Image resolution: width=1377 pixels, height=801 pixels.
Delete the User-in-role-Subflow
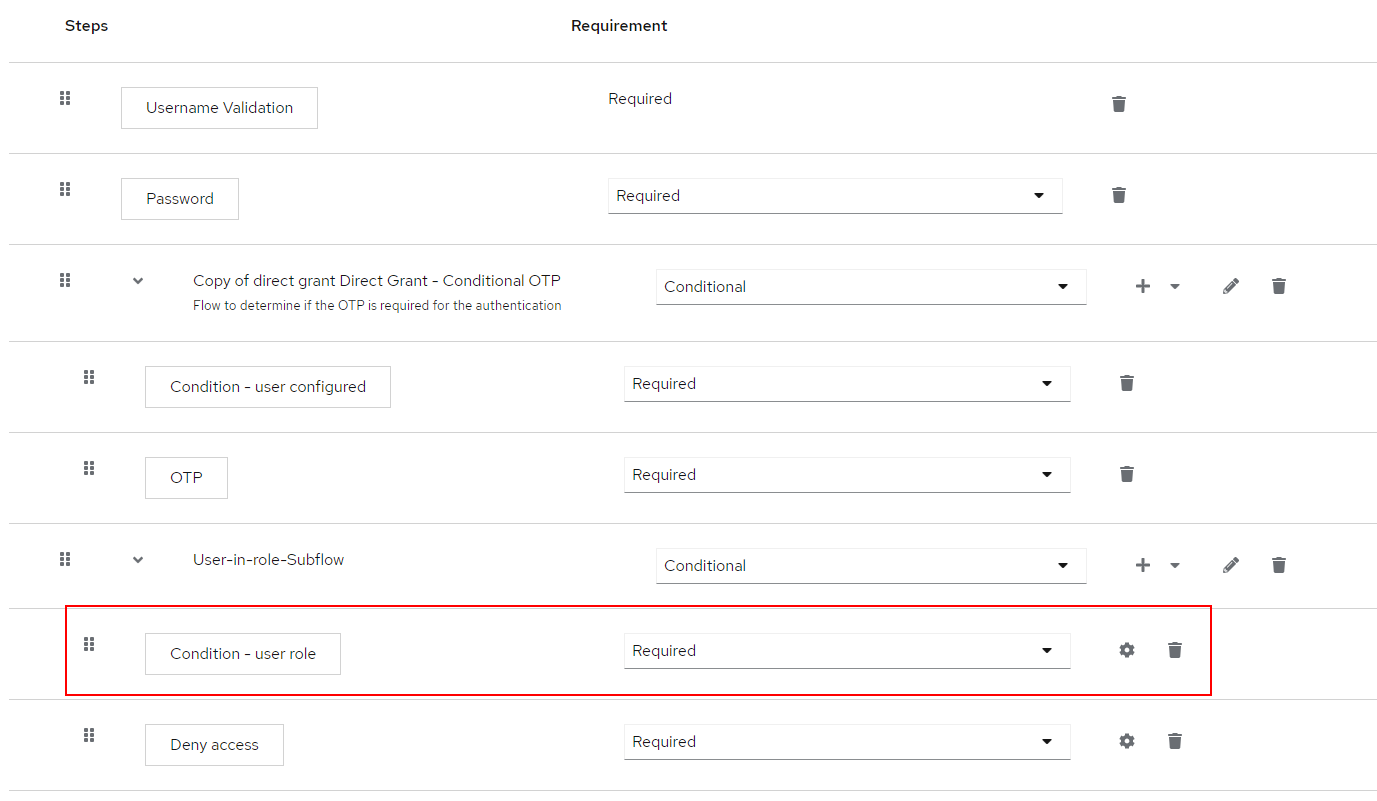(x=1278, y=564)
